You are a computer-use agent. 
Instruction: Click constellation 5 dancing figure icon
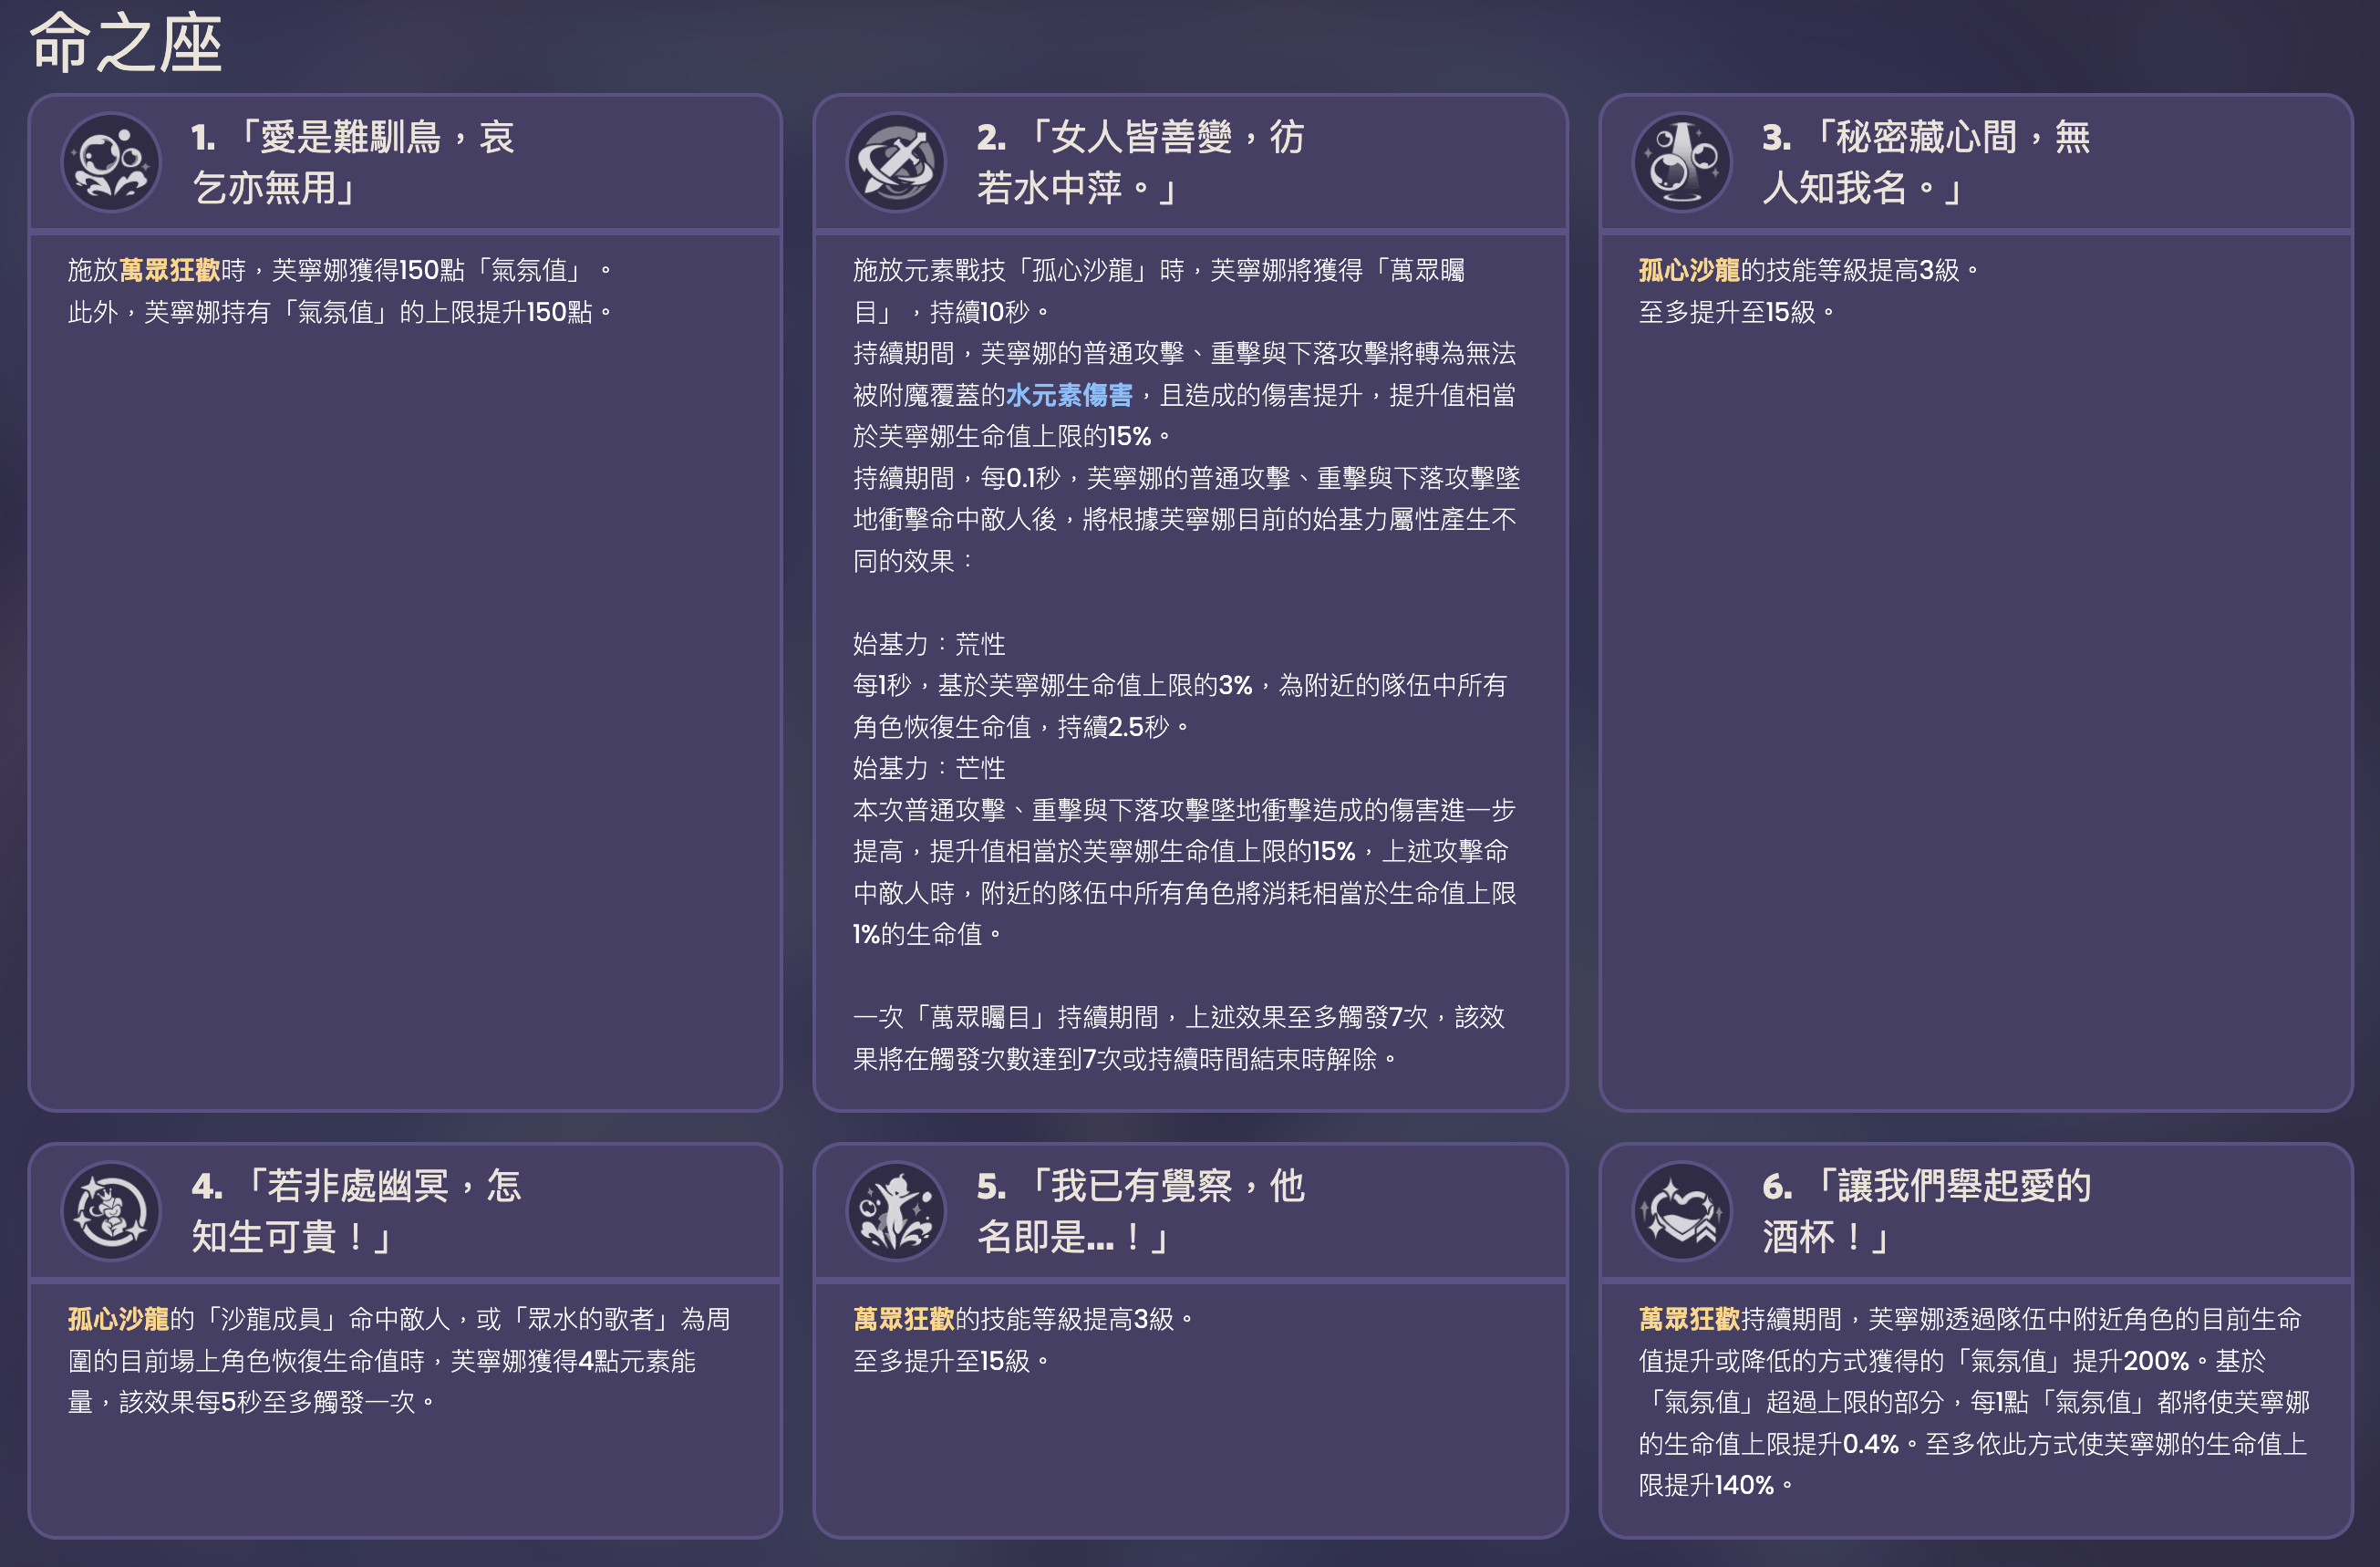[x=896, y=1211]
